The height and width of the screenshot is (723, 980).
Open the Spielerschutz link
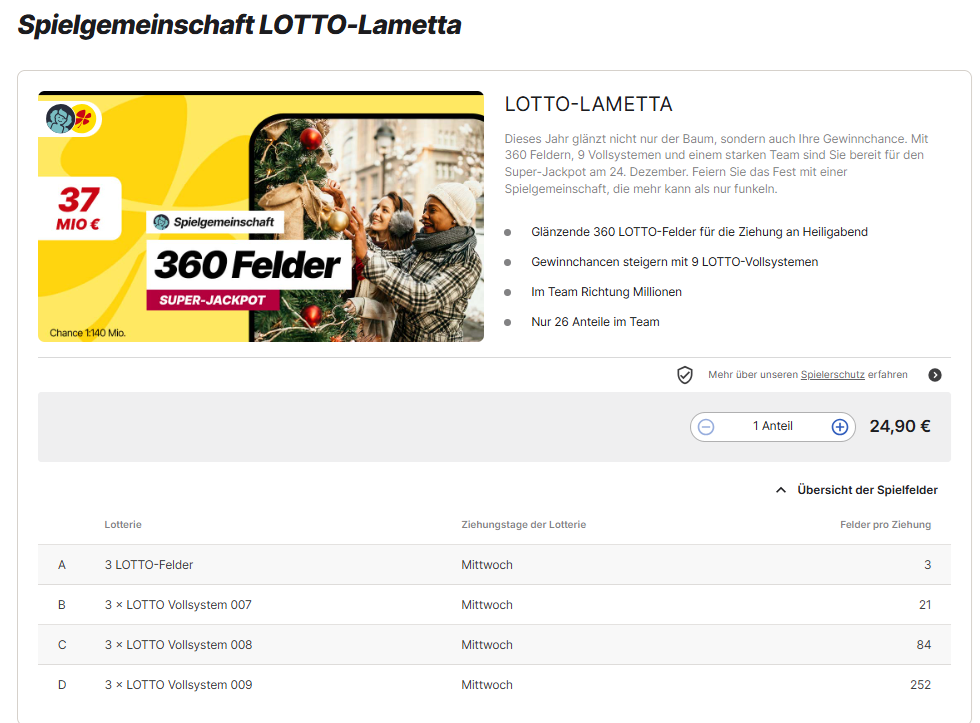[832, 374]
